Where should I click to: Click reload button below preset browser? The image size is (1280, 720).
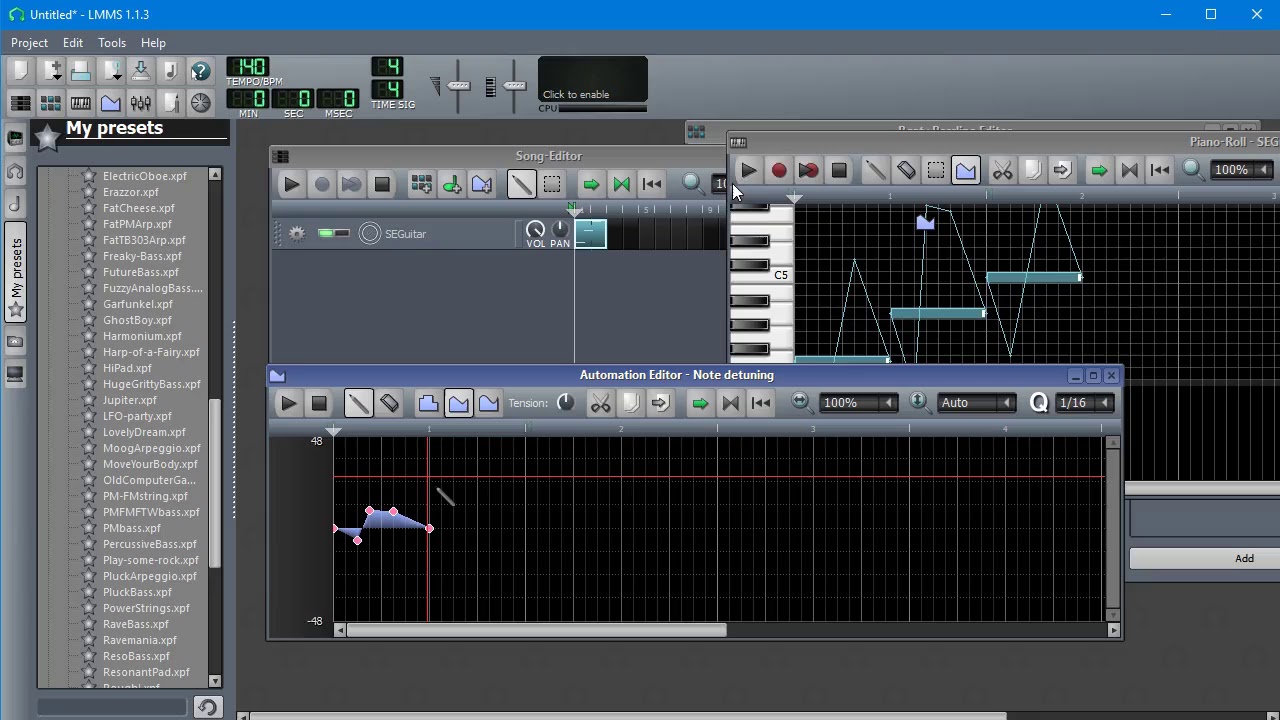[207, 707]
